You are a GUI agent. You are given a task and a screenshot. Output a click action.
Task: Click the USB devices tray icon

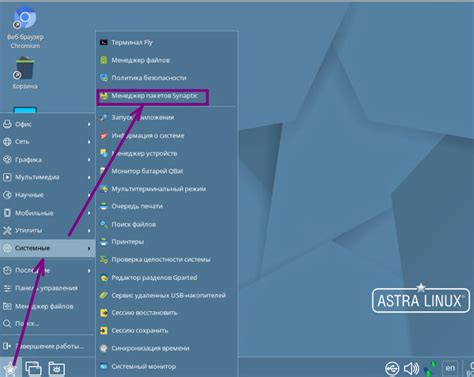point(392,368)
